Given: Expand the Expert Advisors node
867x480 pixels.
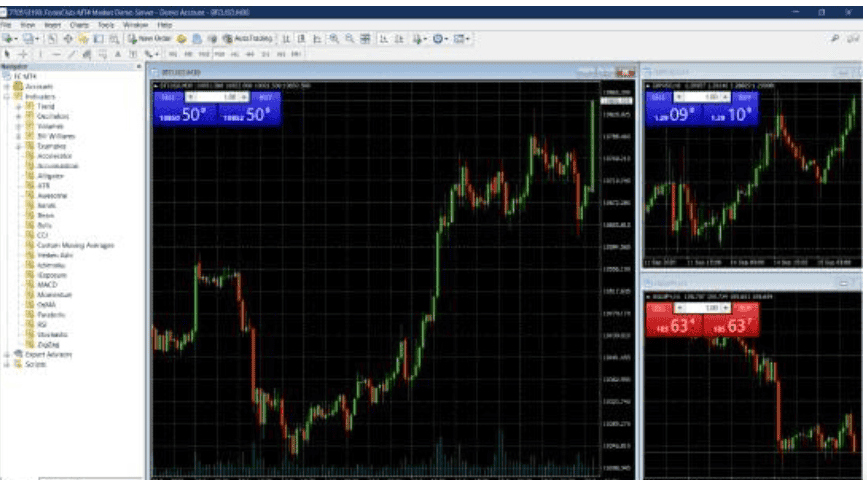Looking at the screenshot, I should 7,354.
